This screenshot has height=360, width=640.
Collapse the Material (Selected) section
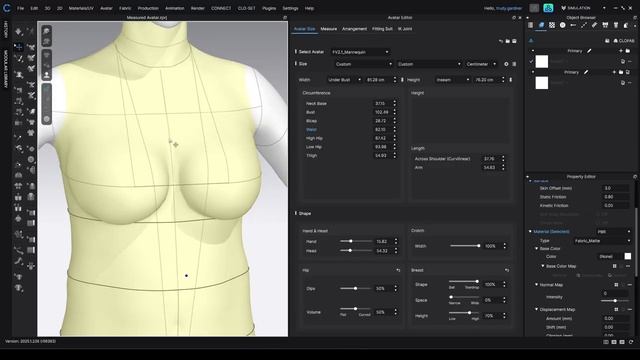pos(530,232)
